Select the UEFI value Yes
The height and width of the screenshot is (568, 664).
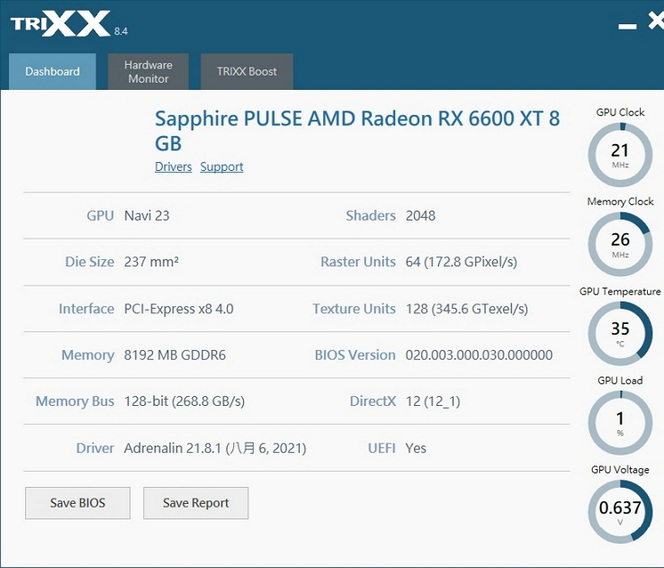[415, 448]
